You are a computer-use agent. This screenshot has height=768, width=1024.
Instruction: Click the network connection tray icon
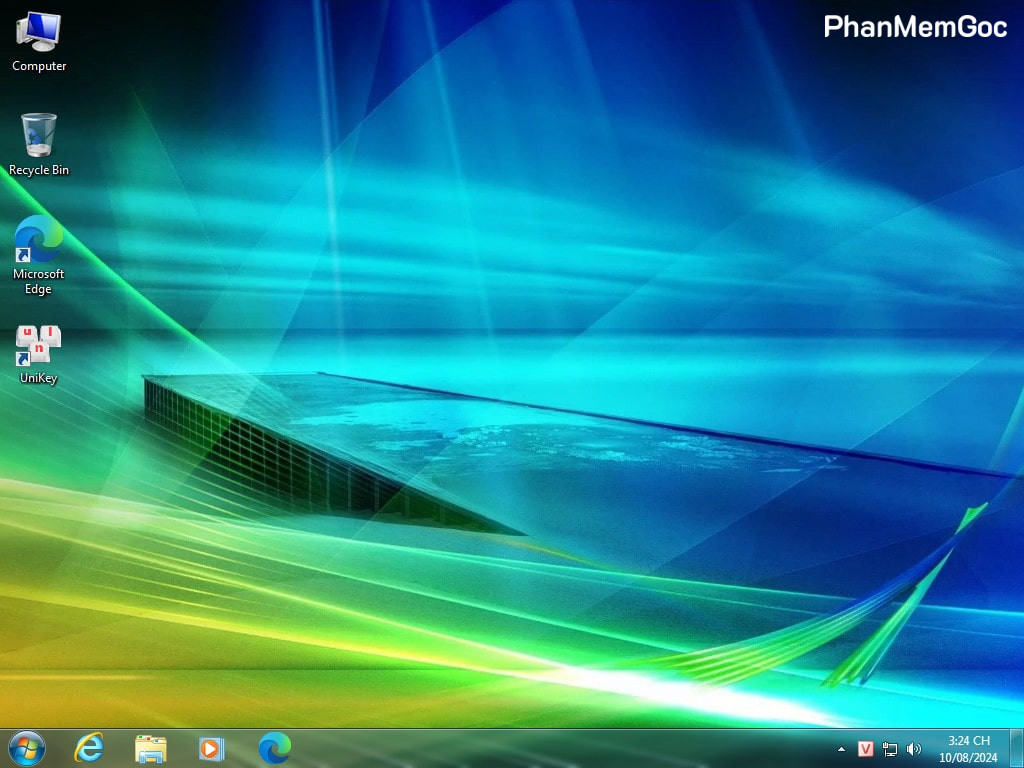(x=890, y=749)
